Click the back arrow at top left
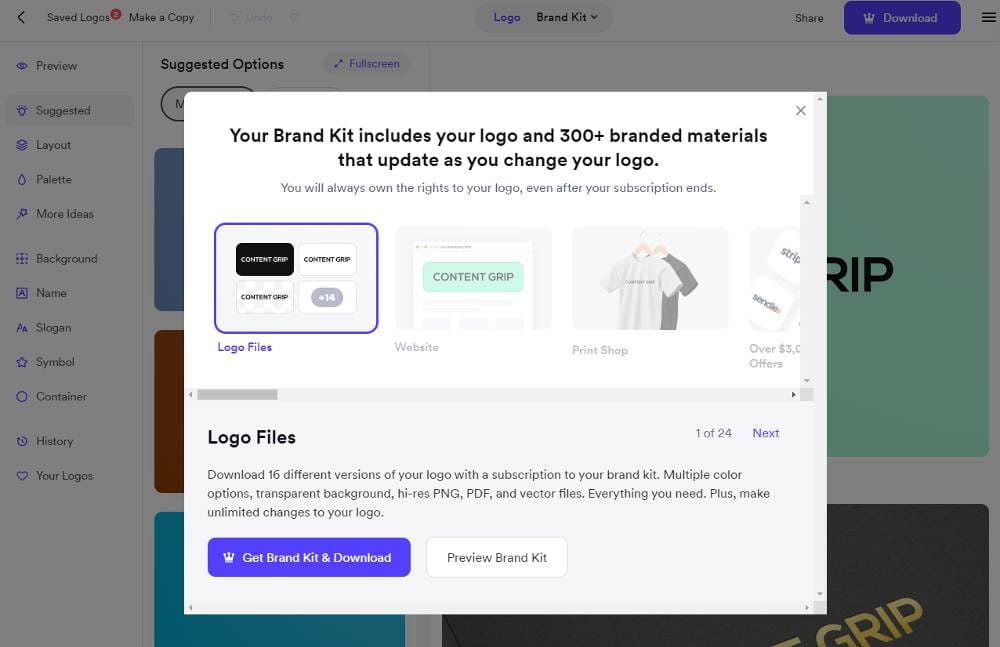Viewport: 1000px width, 647px height. coord(20,17)
